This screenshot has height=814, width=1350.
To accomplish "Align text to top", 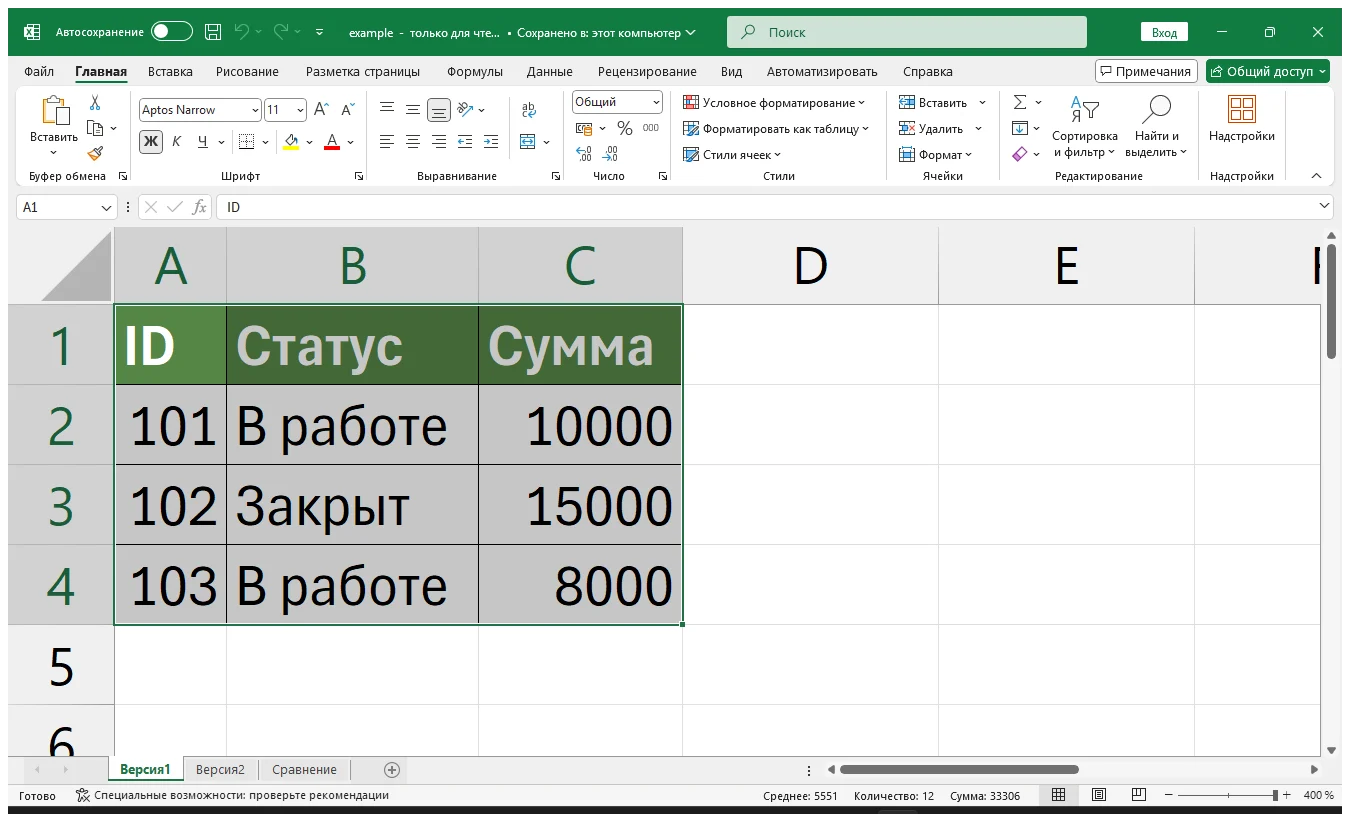I will coord(387,109).
